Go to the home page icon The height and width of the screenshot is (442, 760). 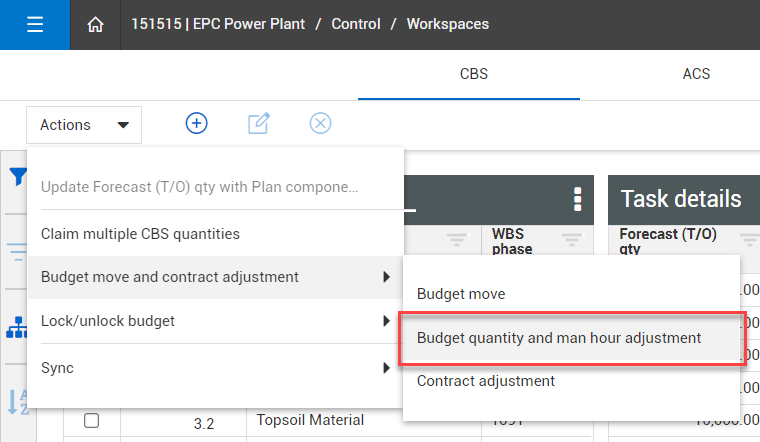point(96,25)
